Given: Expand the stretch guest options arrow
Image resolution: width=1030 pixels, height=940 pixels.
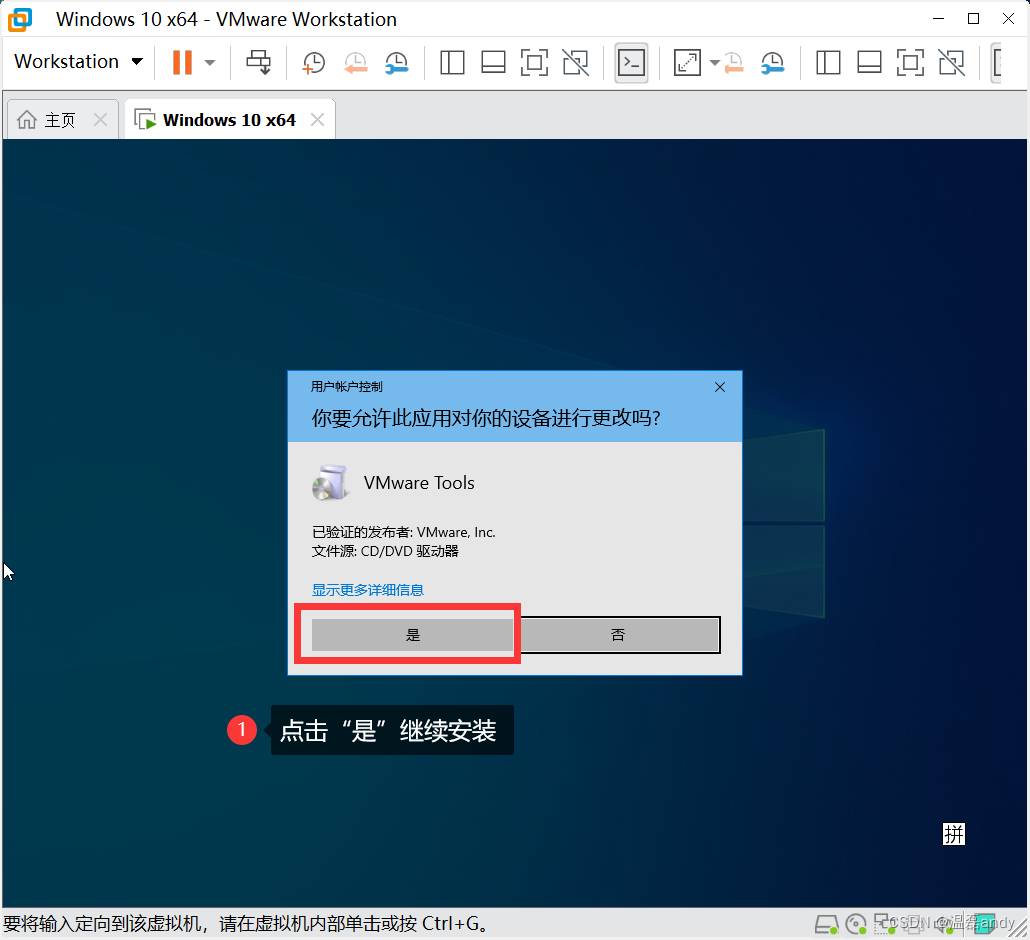Looking at the screenshot, I should 715,63.
